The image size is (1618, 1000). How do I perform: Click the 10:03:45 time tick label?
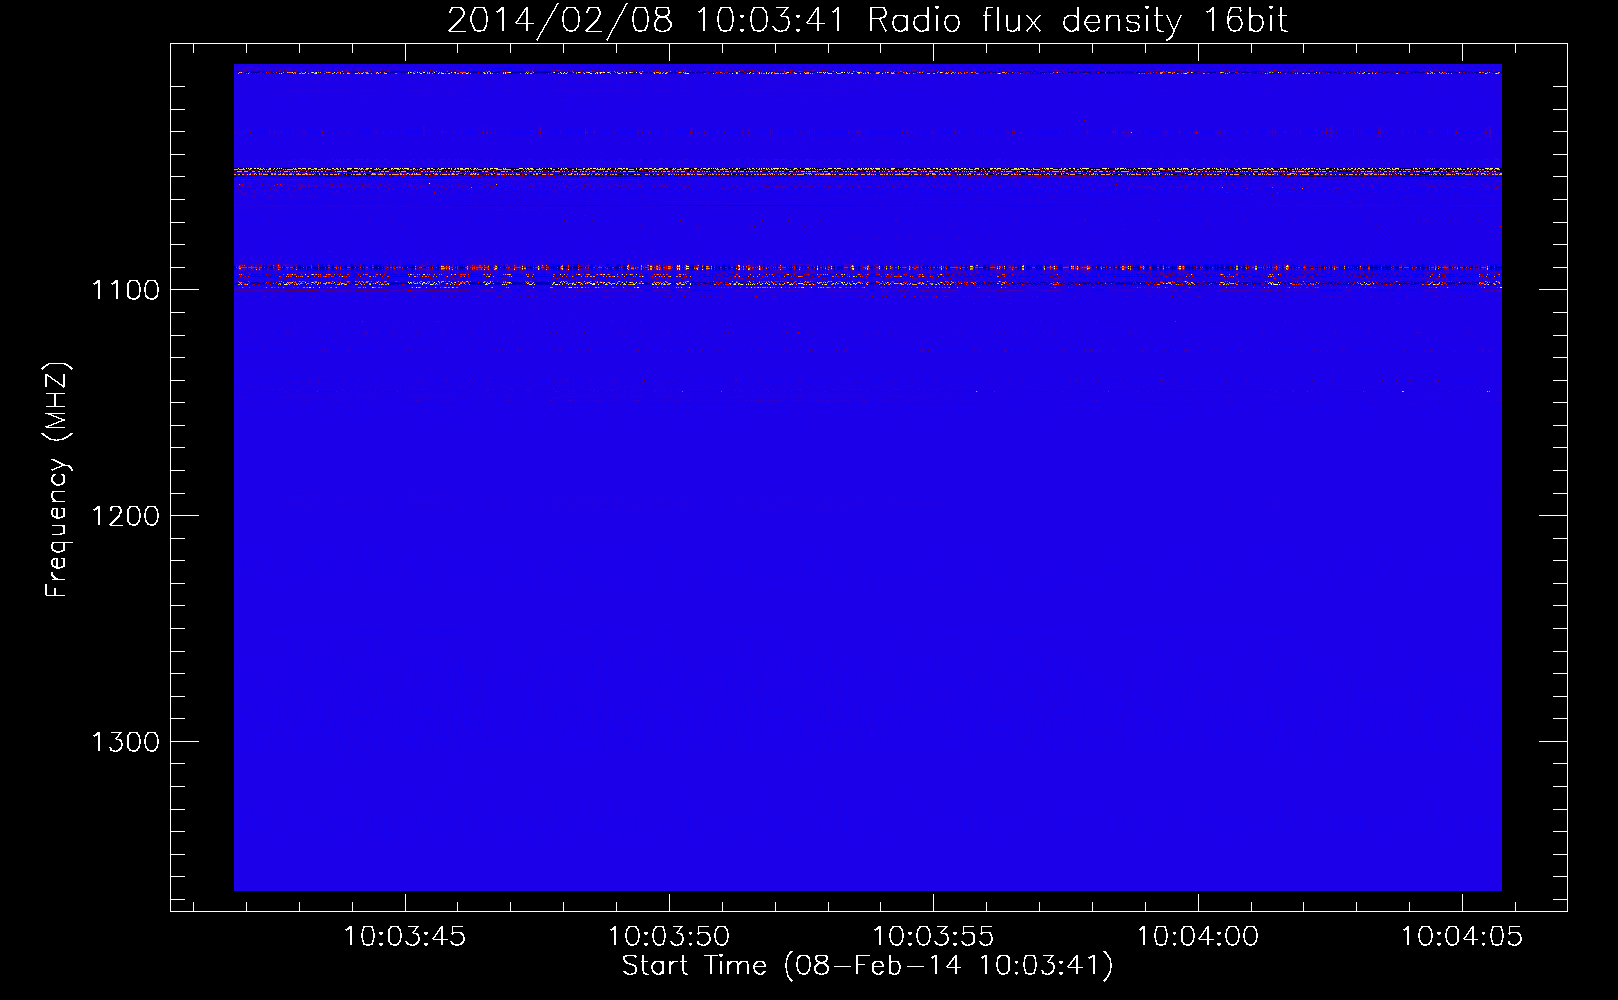[404, 937]
